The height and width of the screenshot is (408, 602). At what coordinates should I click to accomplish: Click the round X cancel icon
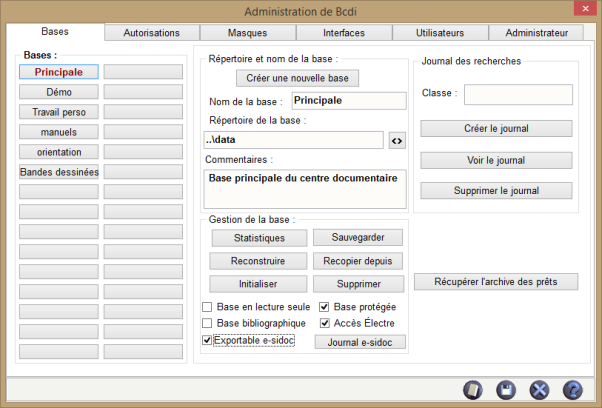click(x=539, y=390)
